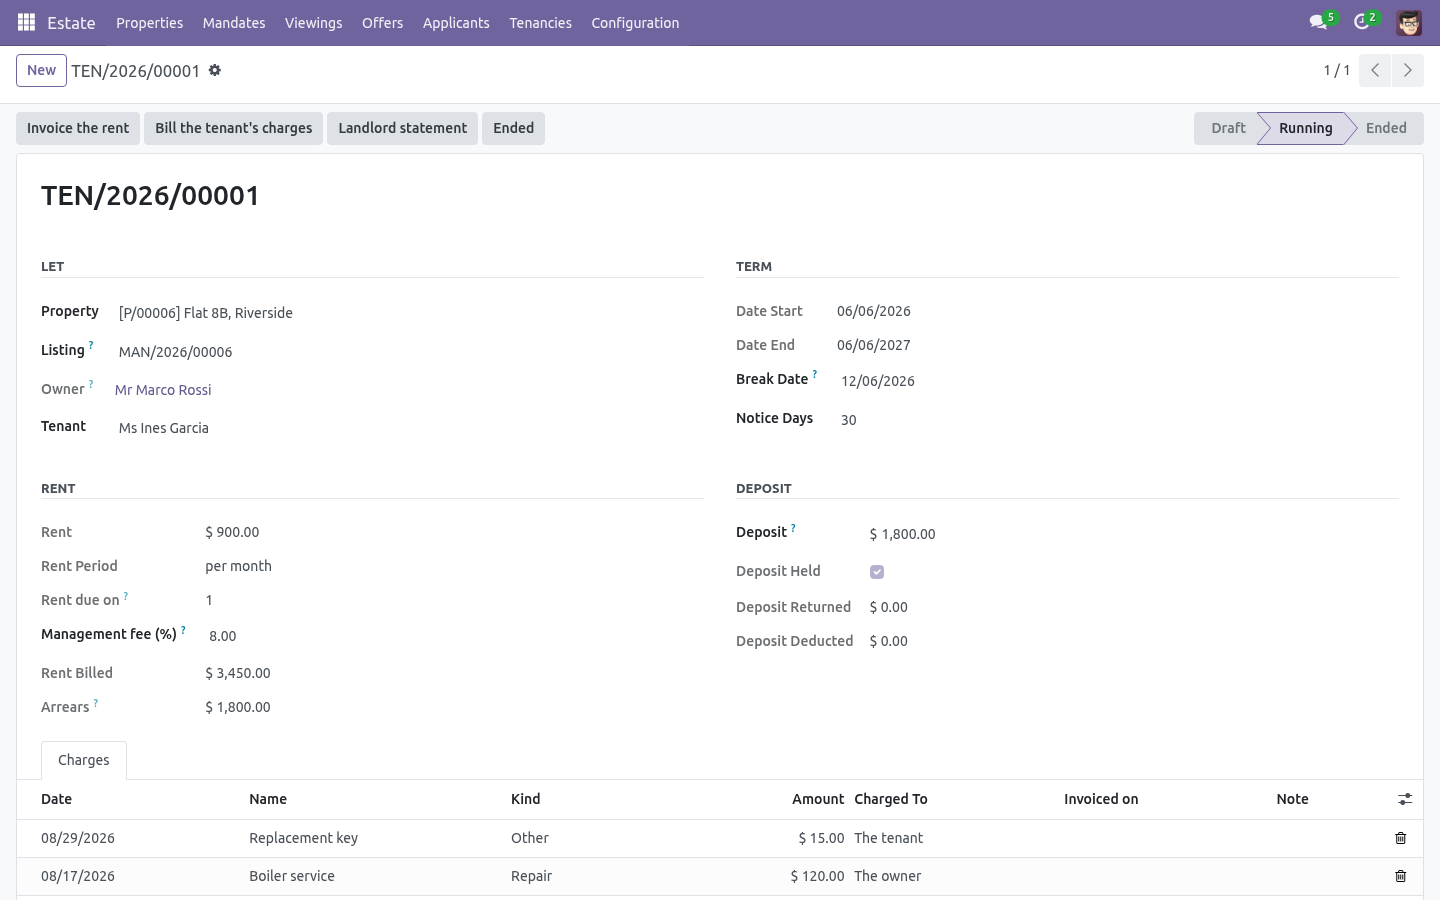Open the Mandates menu
The width and height of the screenshot is (1440, 900).
pos(234,23)
